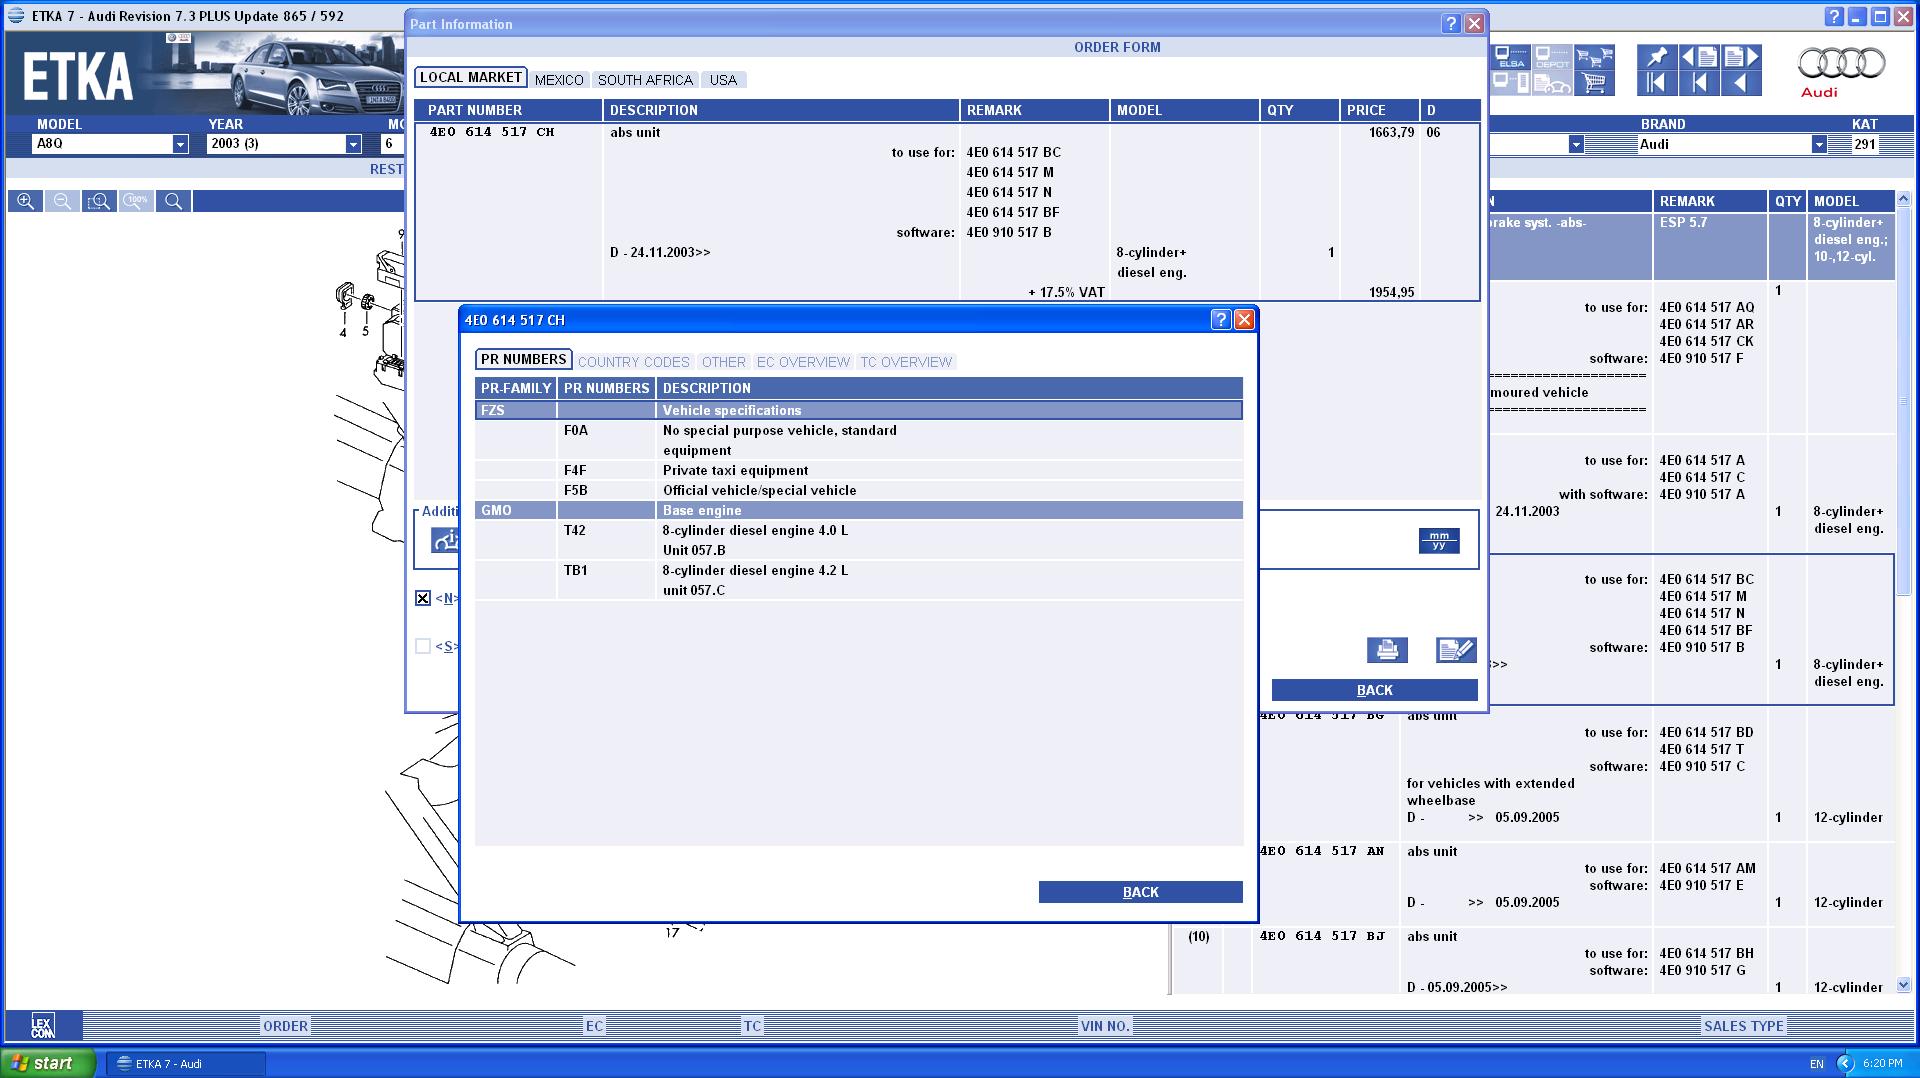Screen dimensions: 1920x1078
Task: Select the EC OVERVIEW tab
Action: [803, 362]
